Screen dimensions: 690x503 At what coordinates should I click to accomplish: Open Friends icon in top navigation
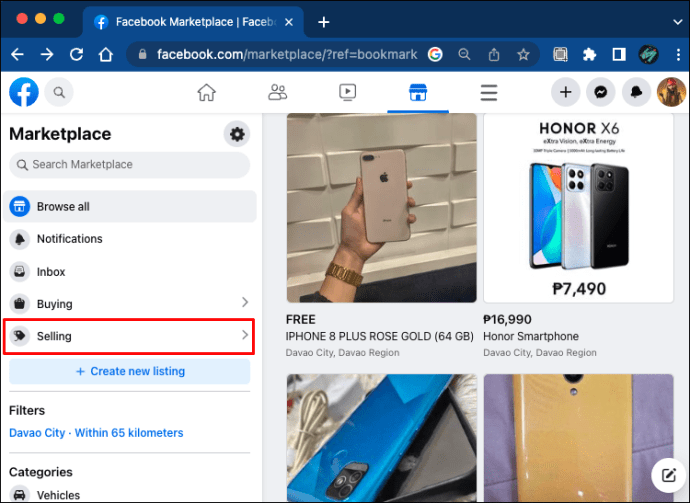click(x=277, y=92)
